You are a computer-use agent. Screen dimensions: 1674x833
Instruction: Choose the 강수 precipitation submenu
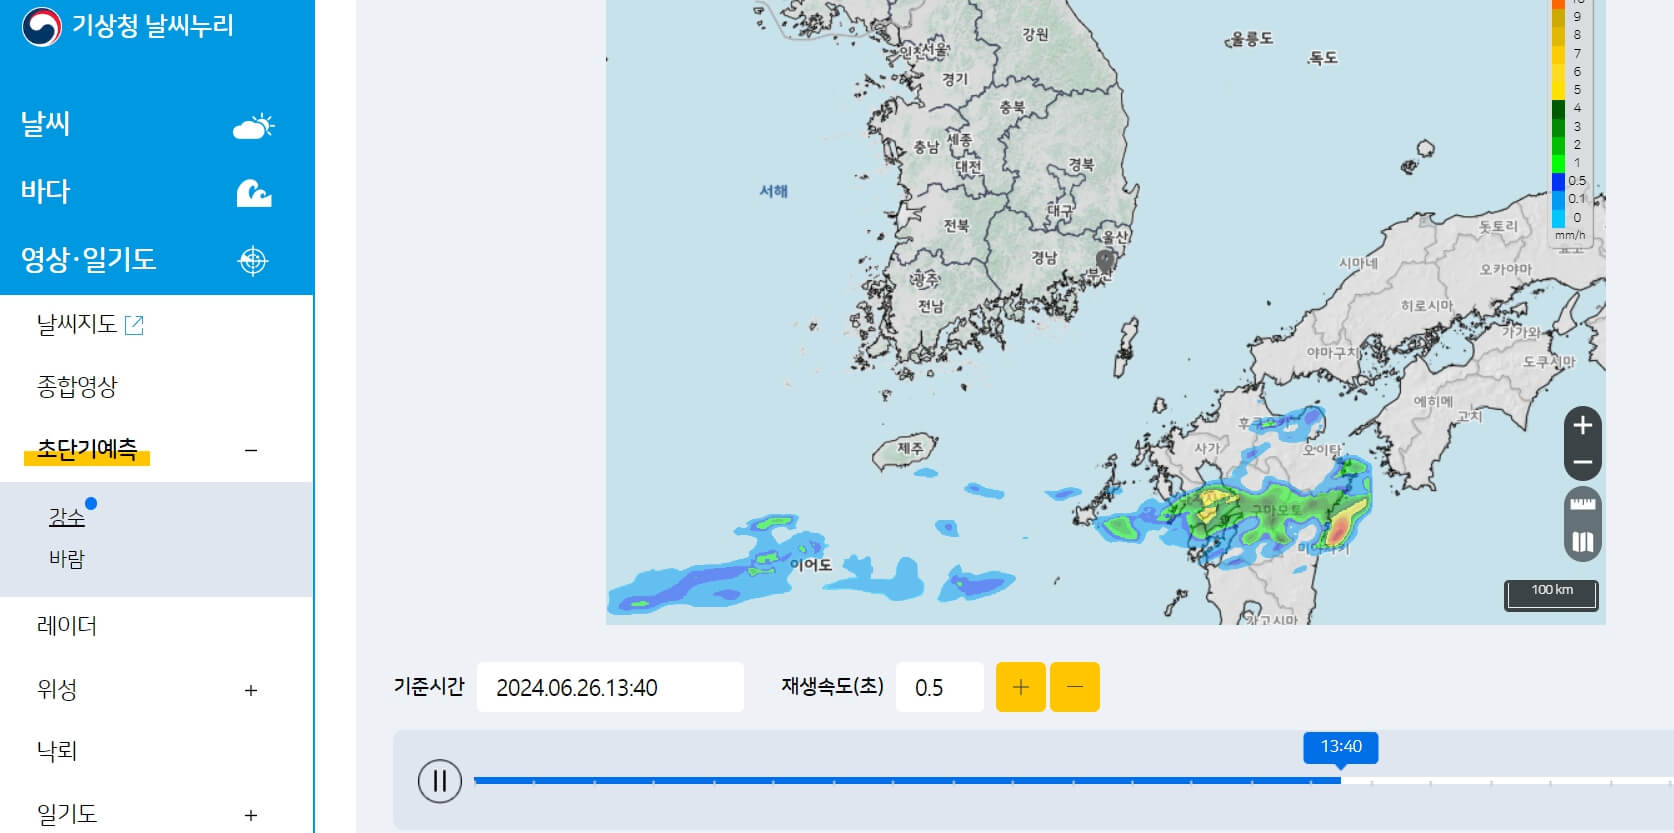(x=67, y=517)
